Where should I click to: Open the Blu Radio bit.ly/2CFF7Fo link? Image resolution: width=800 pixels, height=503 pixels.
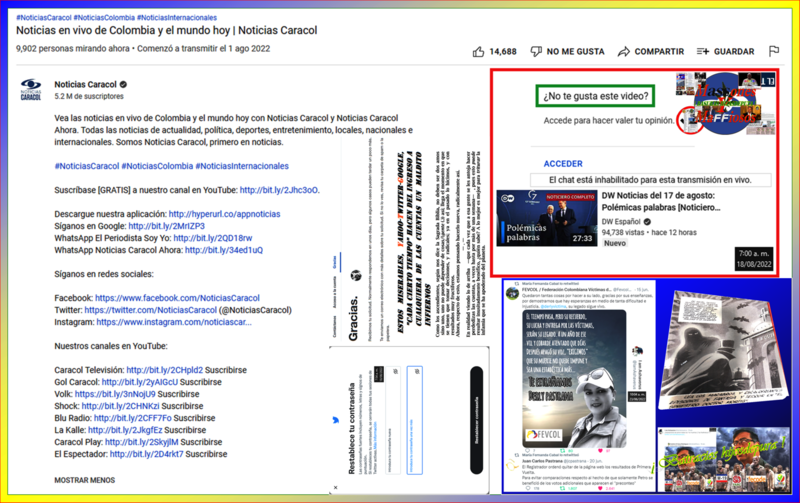point(133,418)
